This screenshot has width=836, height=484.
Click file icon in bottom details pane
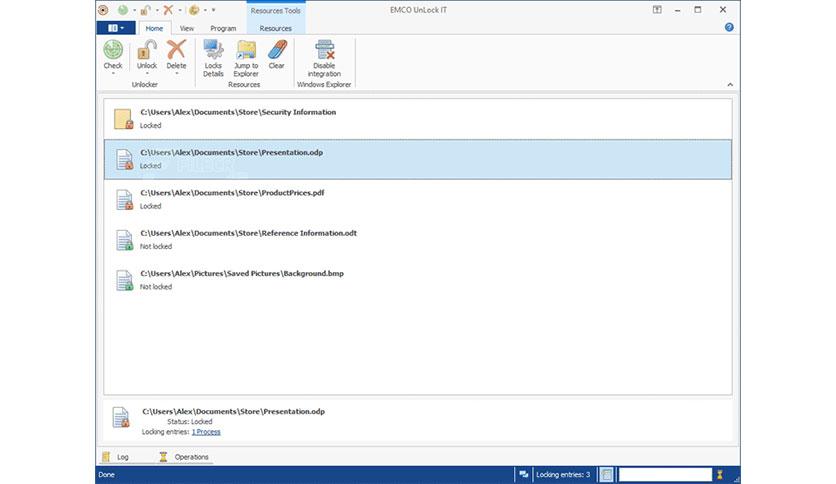121,417
